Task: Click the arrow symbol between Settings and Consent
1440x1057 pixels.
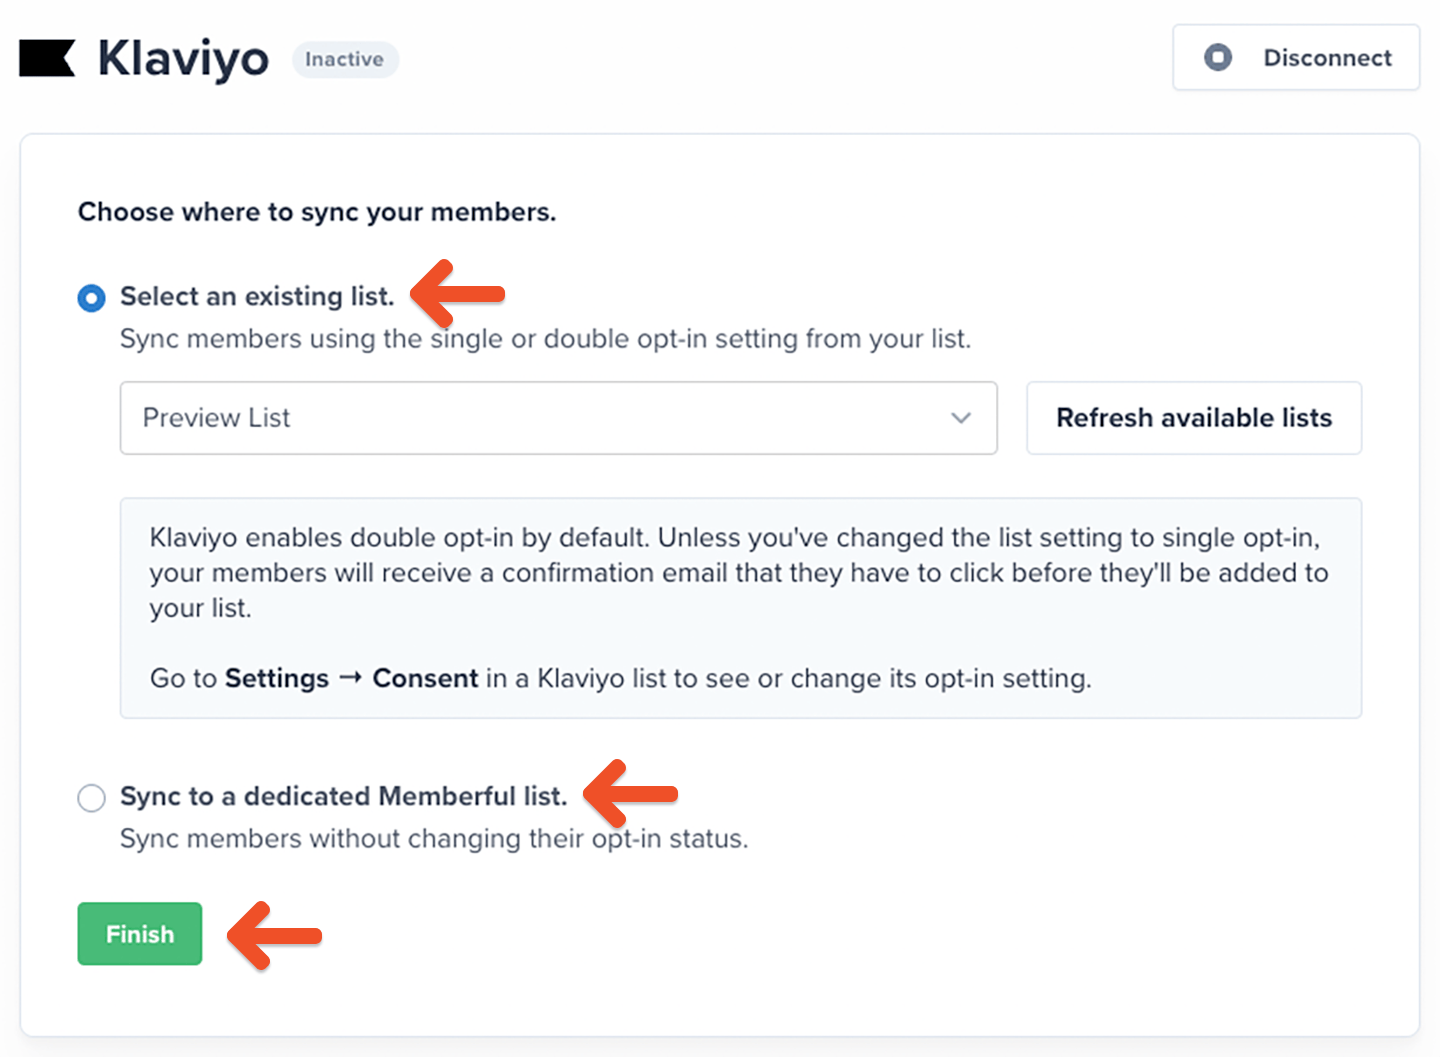Action: pyautogui.click(x=350, y=678)
